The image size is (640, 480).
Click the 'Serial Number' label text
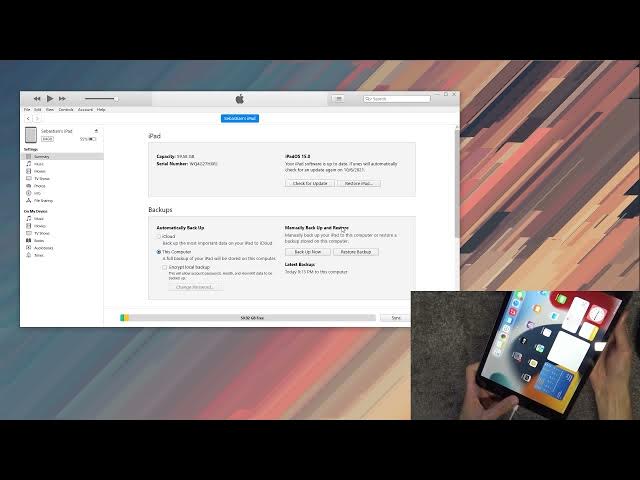[172, 164]
